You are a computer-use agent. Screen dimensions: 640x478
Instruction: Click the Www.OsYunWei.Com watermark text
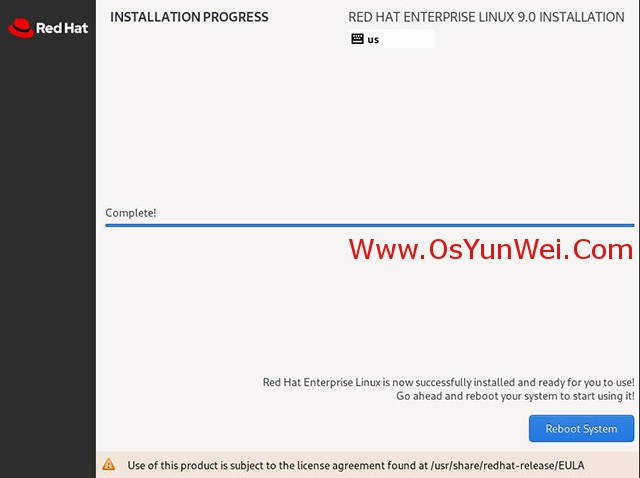pyautogui.click(x=491, y=249)
